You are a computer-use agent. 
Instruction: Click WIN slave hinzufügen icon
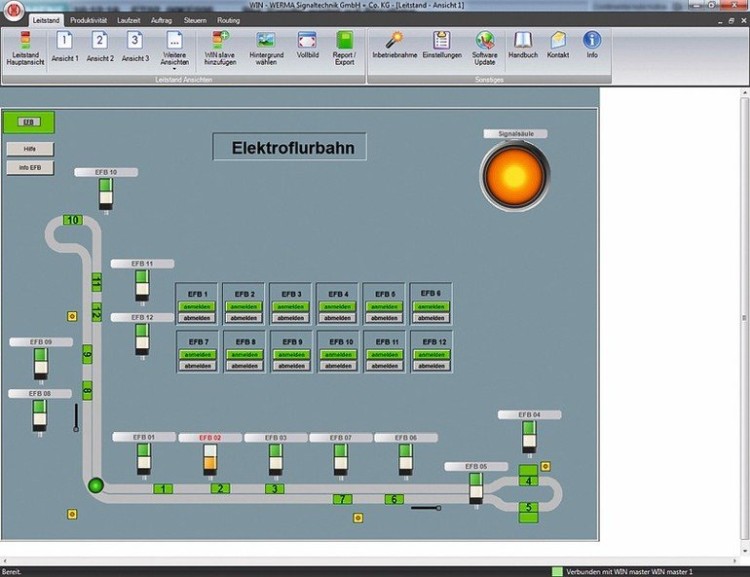point(219,47)
